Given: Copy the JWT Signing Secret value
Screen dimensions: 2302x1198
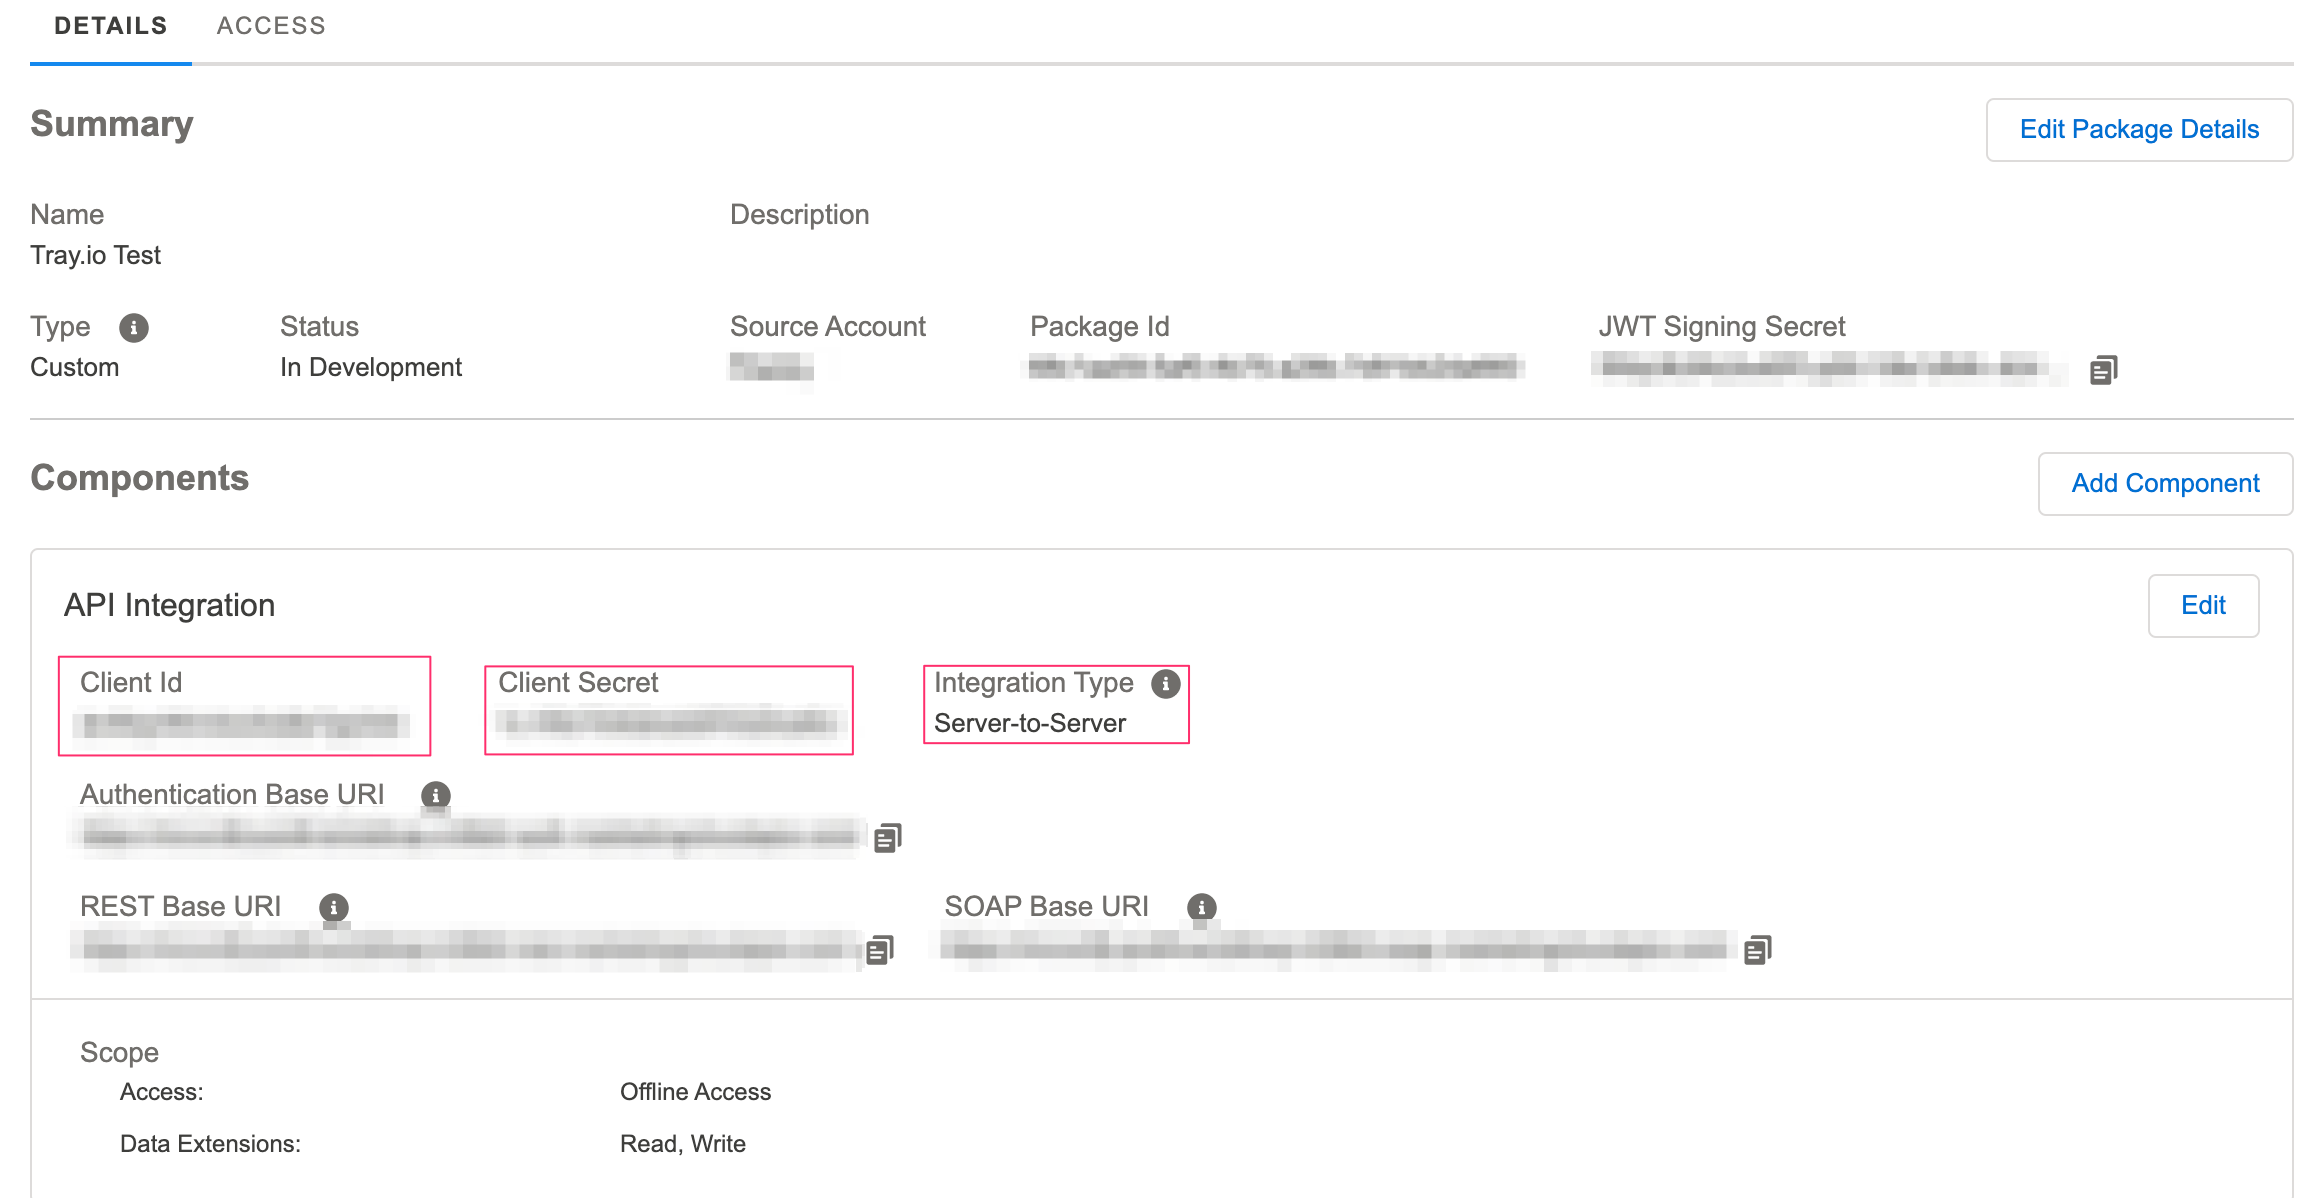Looking at the screenshot, I should [2103, 369].
